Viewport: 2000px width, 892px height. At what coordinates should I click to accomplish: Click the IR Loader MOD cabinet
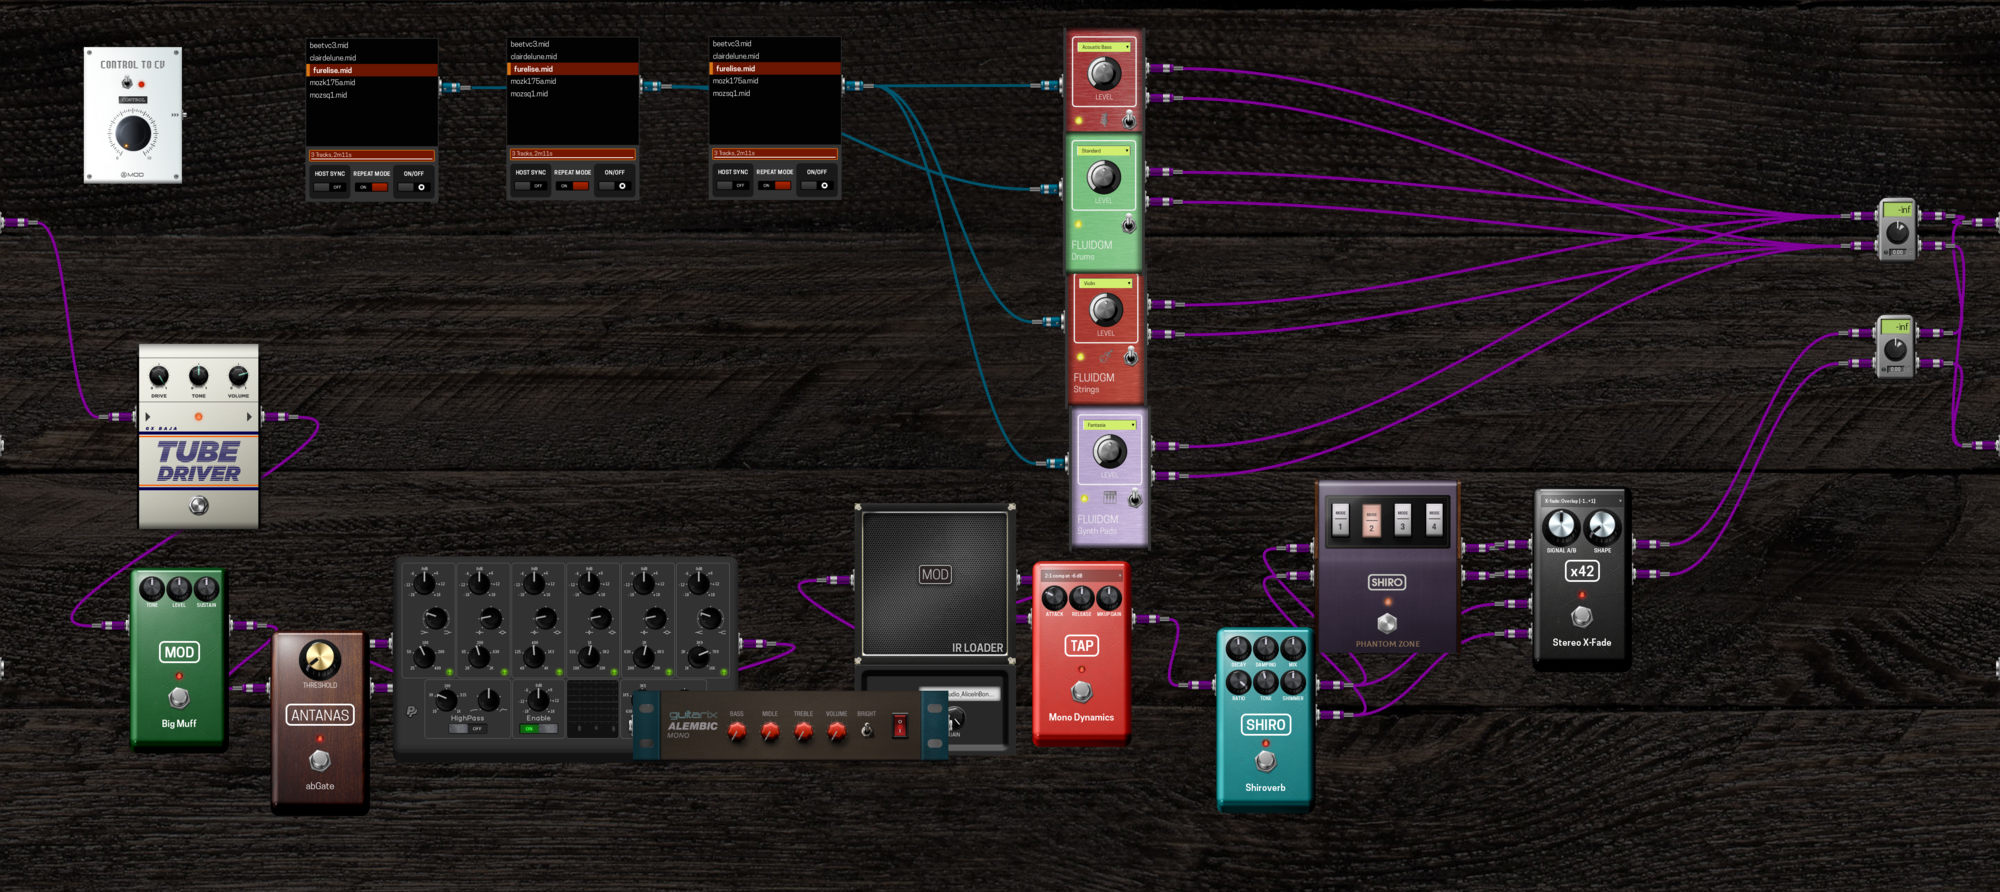click(935, 583)
